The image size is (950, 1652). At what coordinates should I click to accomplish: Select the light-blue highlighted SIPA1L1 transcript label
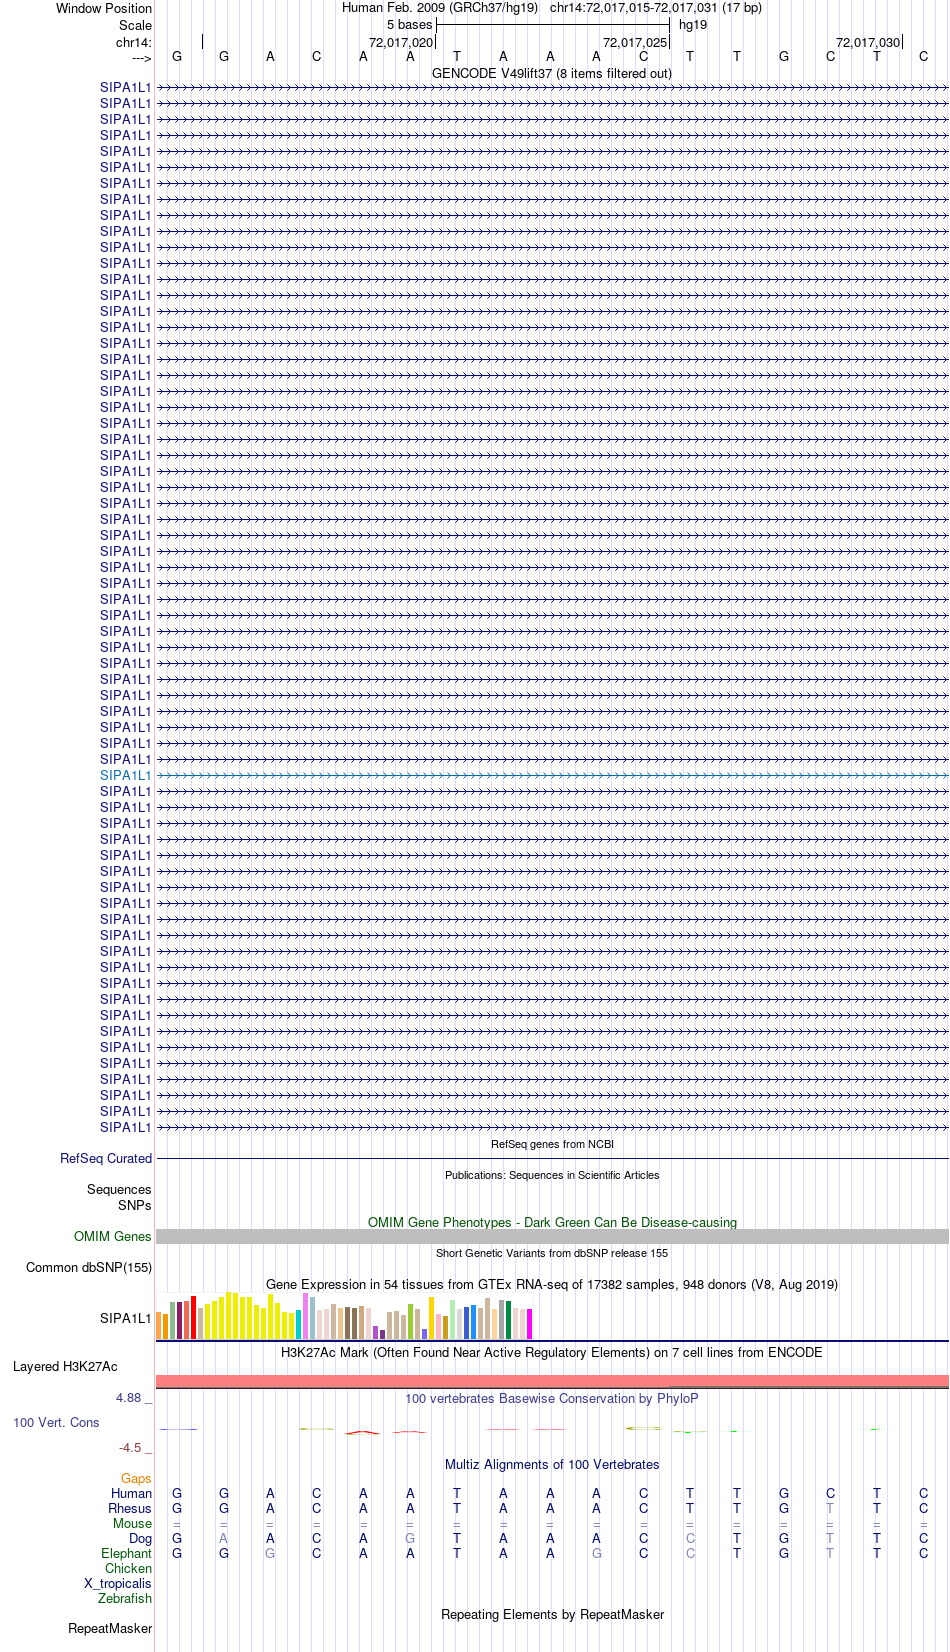[126, 775]
